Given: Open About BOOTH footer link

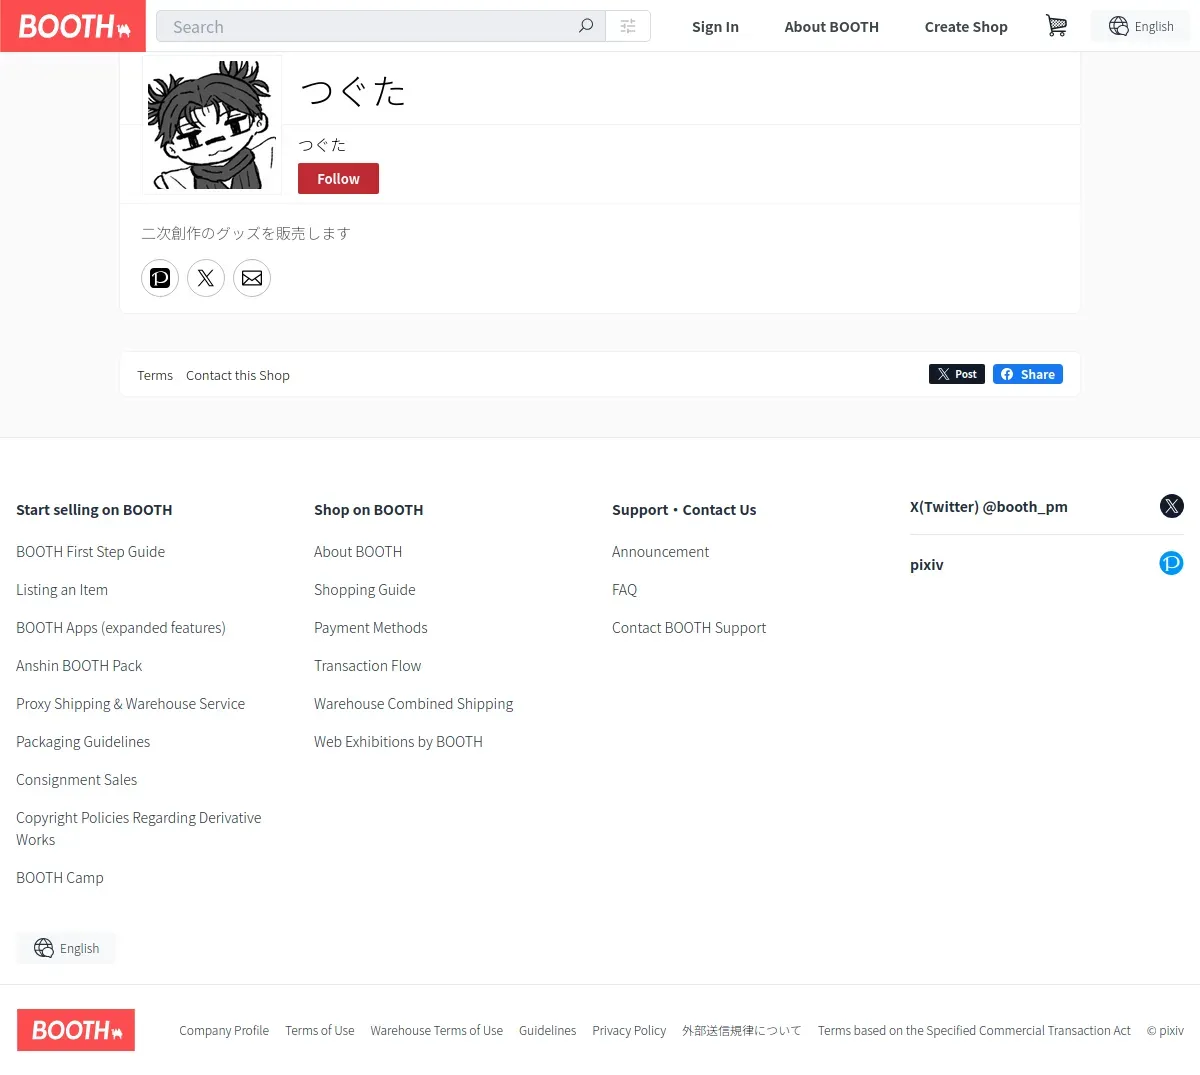Looking at the screenshot, I should coord(358,552).
